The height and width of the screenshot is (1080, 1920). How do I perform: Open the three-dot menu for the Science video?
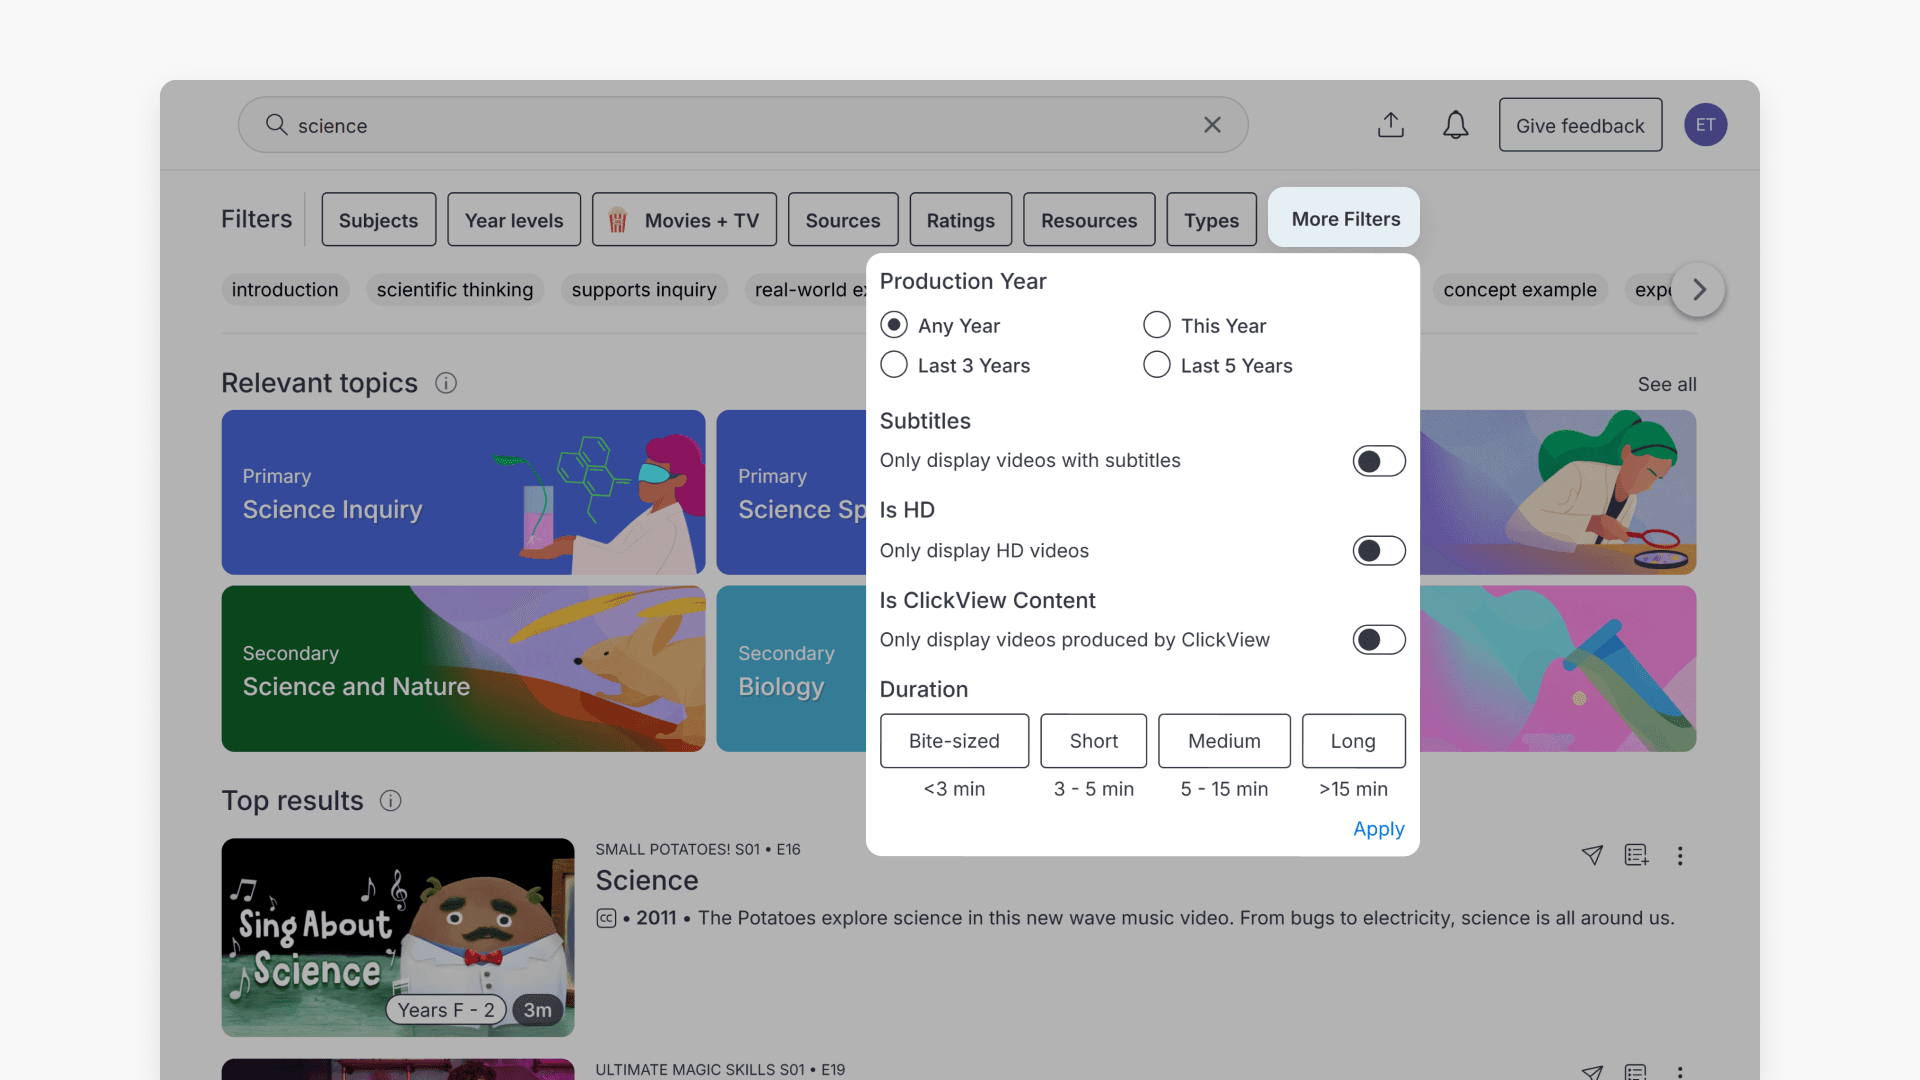tap(1680, 857)
